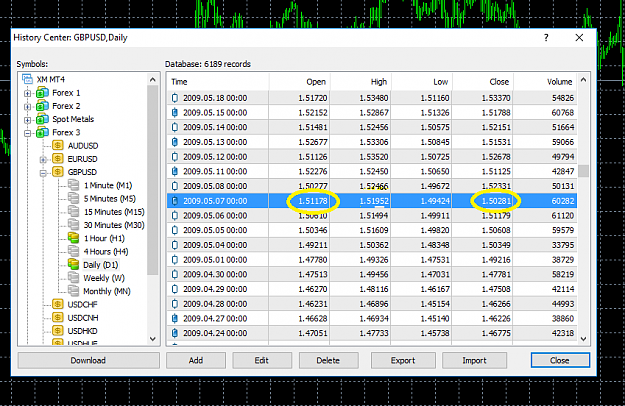625x406 pixels.
Task: Click the 1 Hour (H1) database icon
Action: [73, 238]
